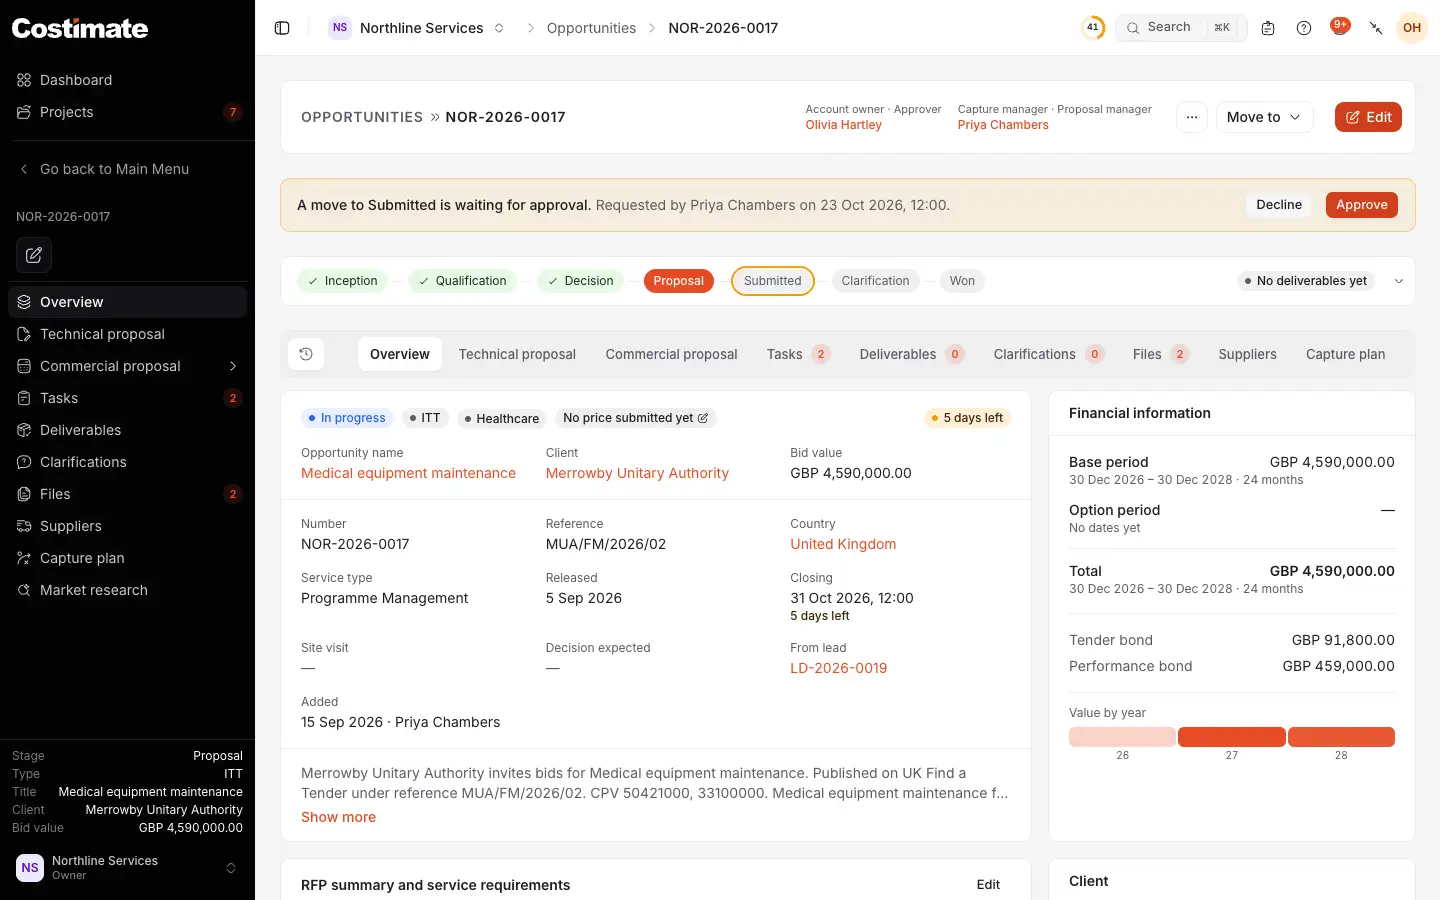The image size is (1440, 900).
Task: Open the Files tab
Action: 1160,354
